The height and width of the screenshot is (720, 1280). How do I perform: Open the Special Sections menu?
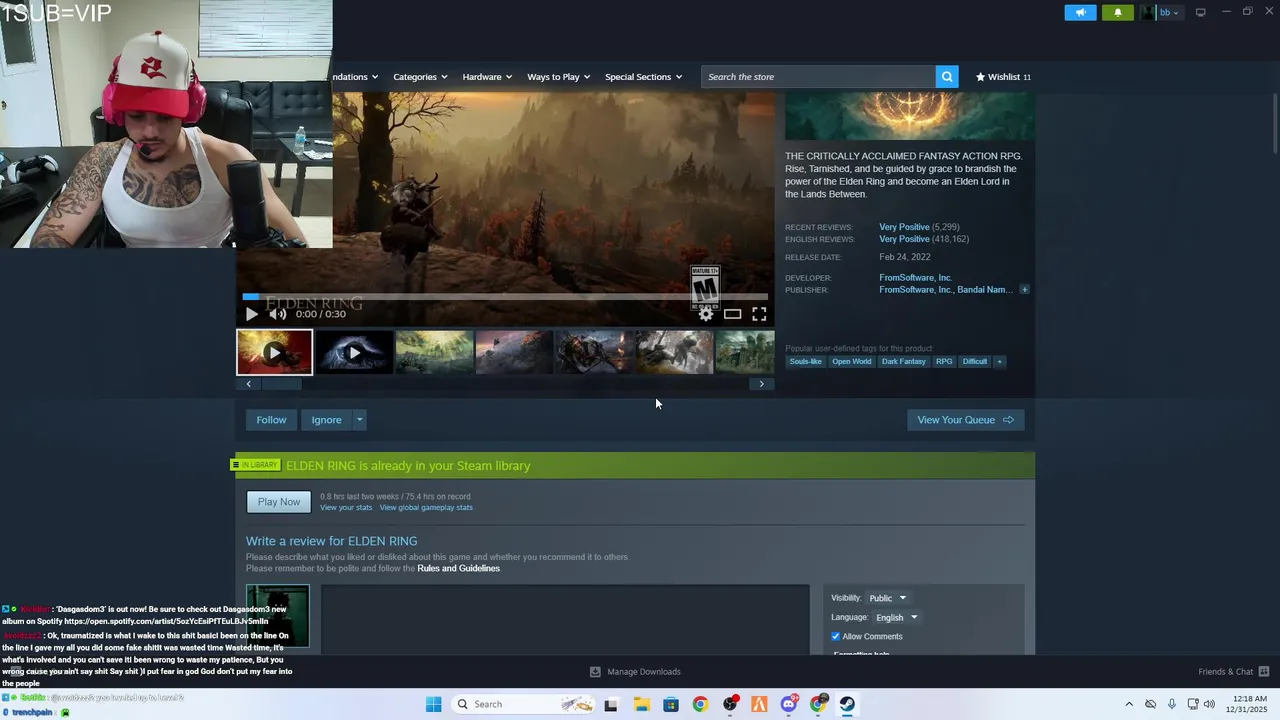point(643,77)
